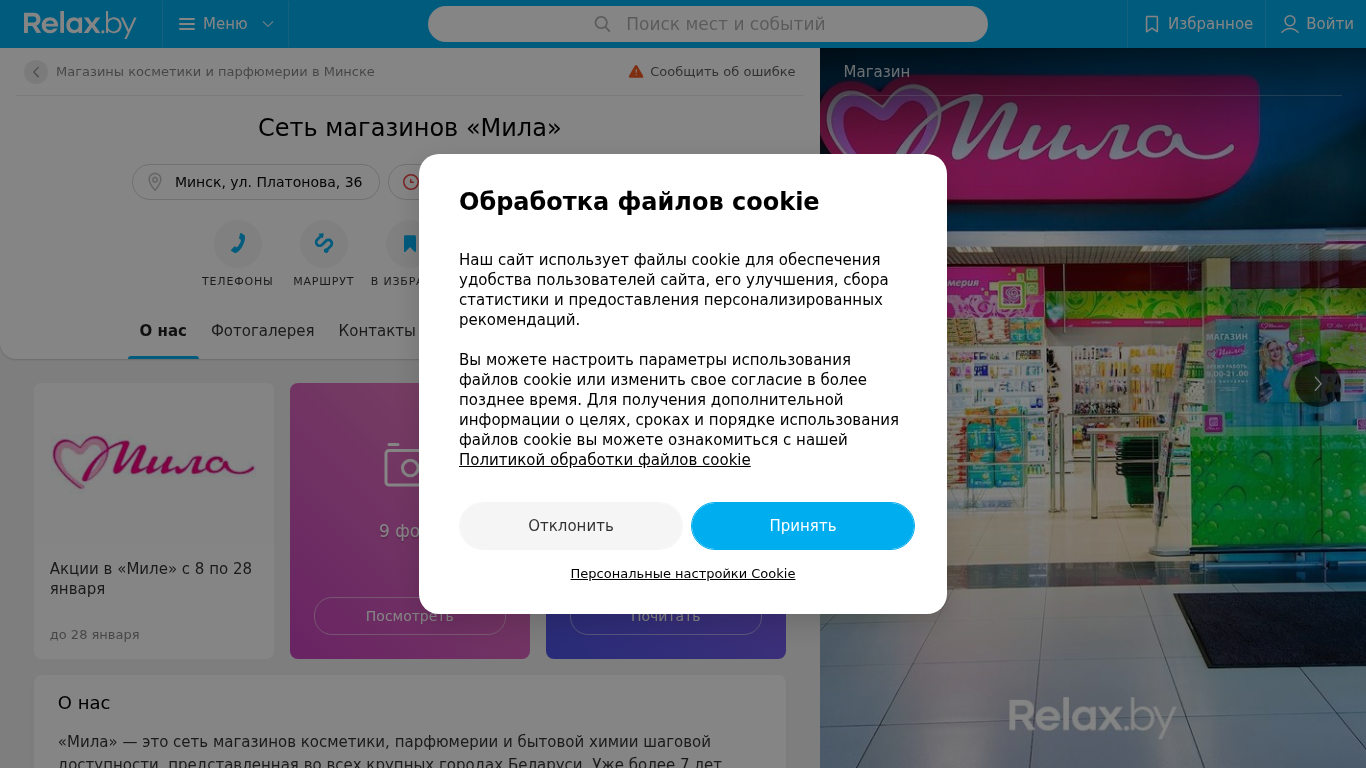Focus the Поиск мест и событий search box
Viewport: 1366px width, 768px height.
pos(708,24)
